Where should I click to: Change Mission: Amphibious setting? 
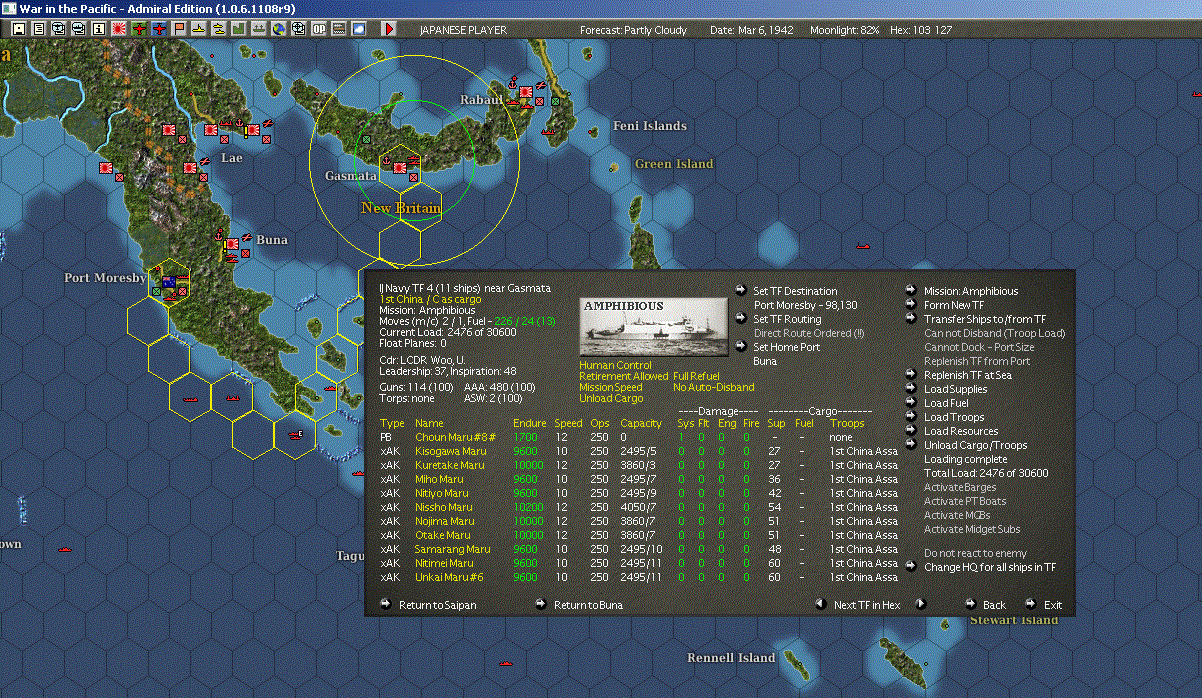[x=970, y=291]
